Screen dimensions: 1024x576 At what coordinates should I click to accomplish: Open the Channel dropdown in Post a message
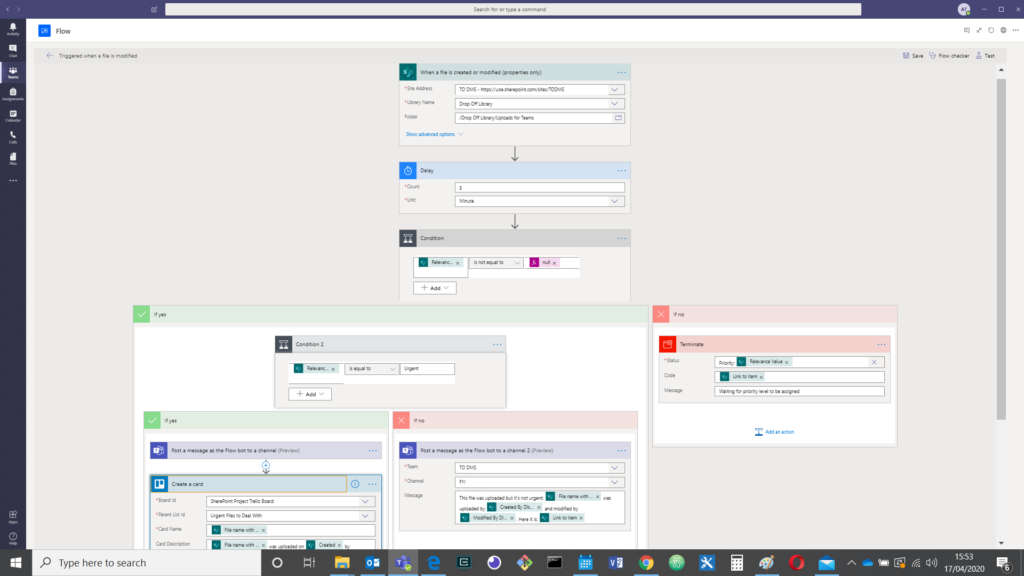[617, 481]
